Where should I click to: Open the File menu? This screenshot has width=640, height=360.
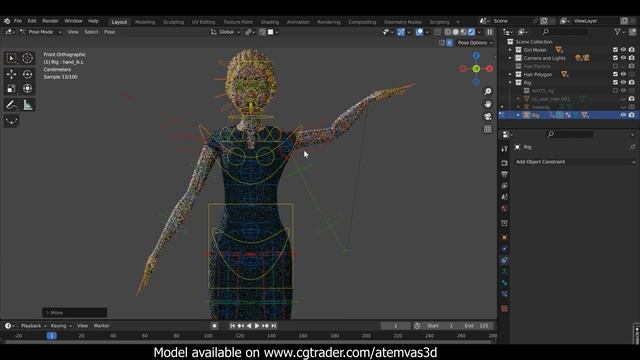click(x=18, y=21)
